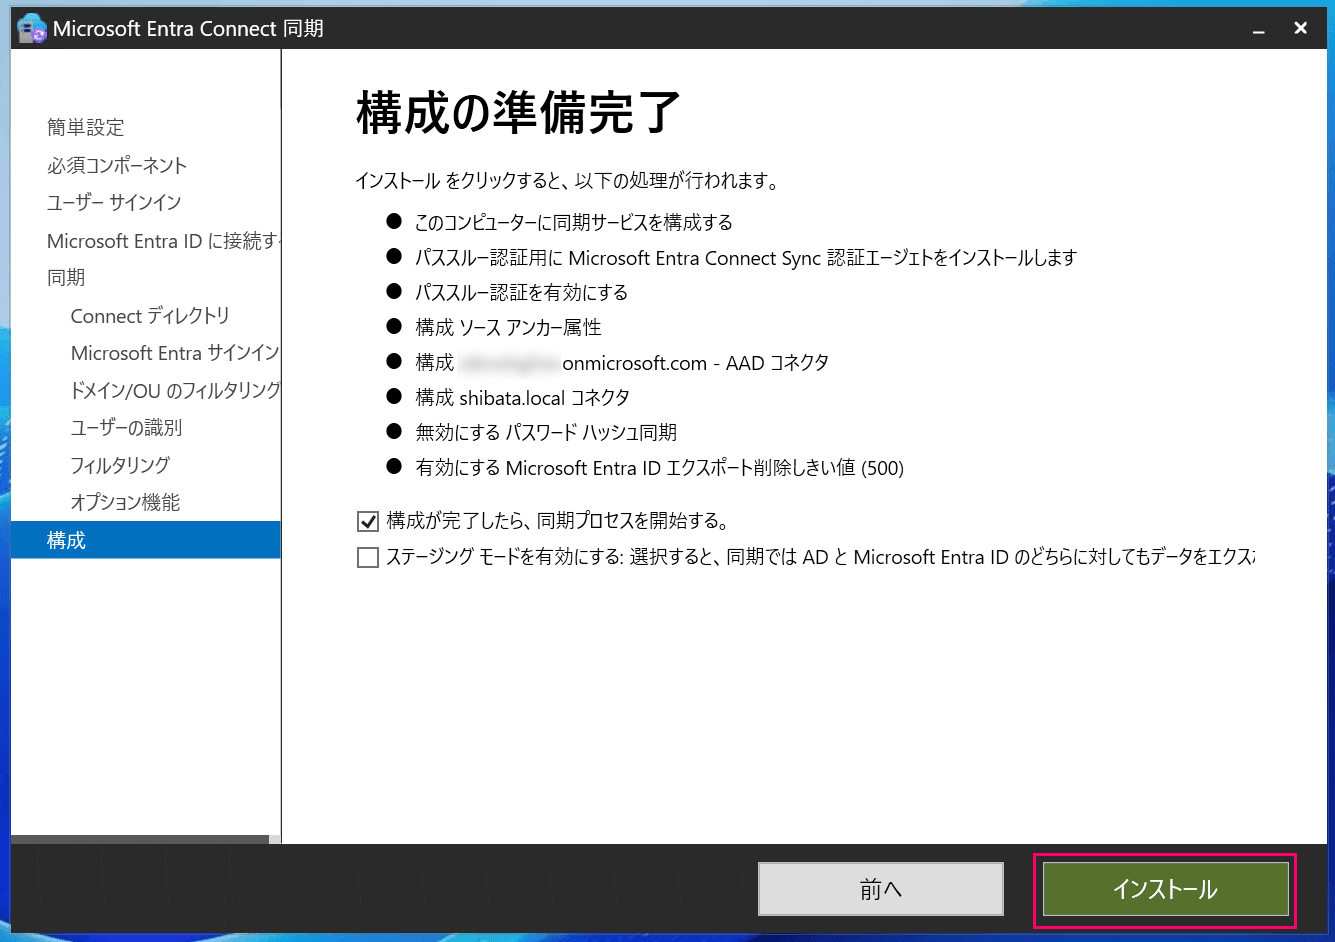
Task: Click the 構成の準備完了 heading
Action: [x=518, y=112]
